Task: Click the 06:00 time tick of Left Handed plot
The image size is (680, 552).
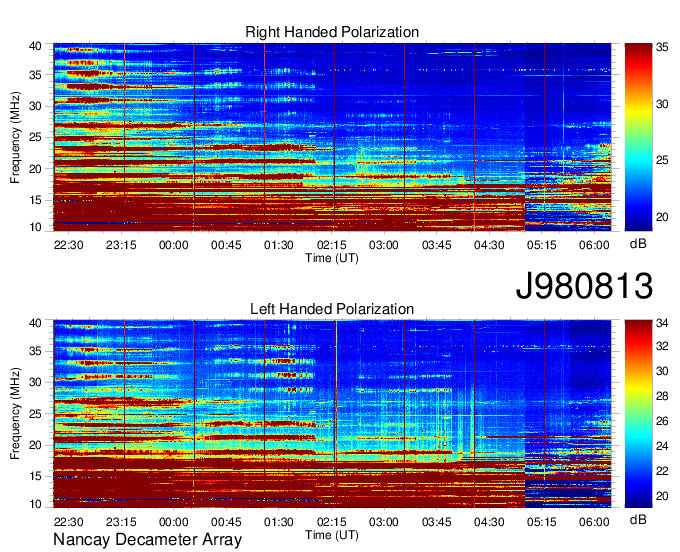Action: (x=594, y=522)
